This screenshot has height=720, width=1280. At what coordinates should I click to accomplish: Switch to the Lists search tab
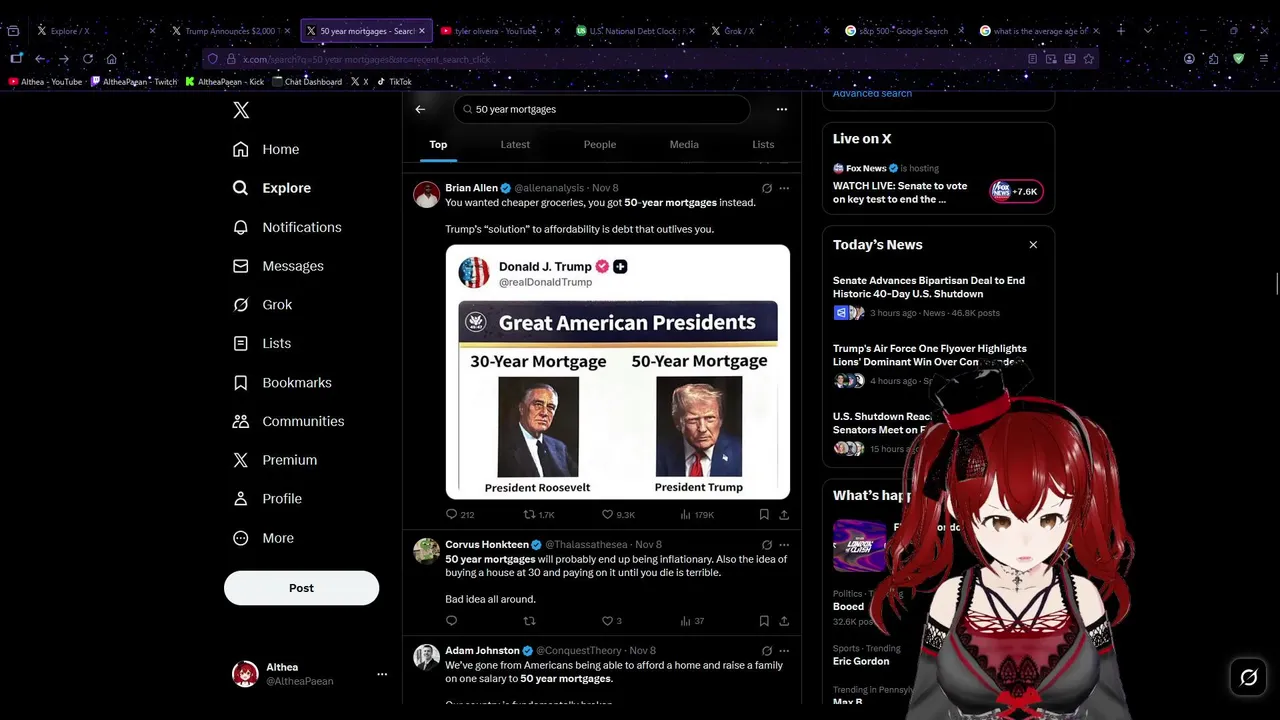(763, 144)
